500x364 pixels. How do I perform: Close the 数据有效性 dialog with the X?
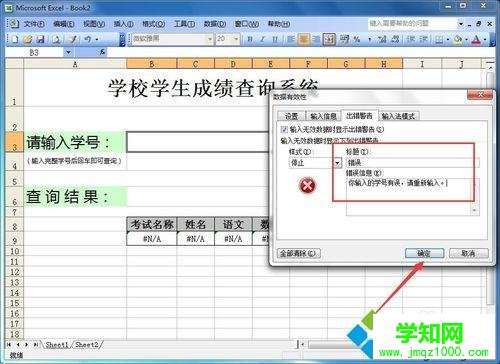click(480, 95)
